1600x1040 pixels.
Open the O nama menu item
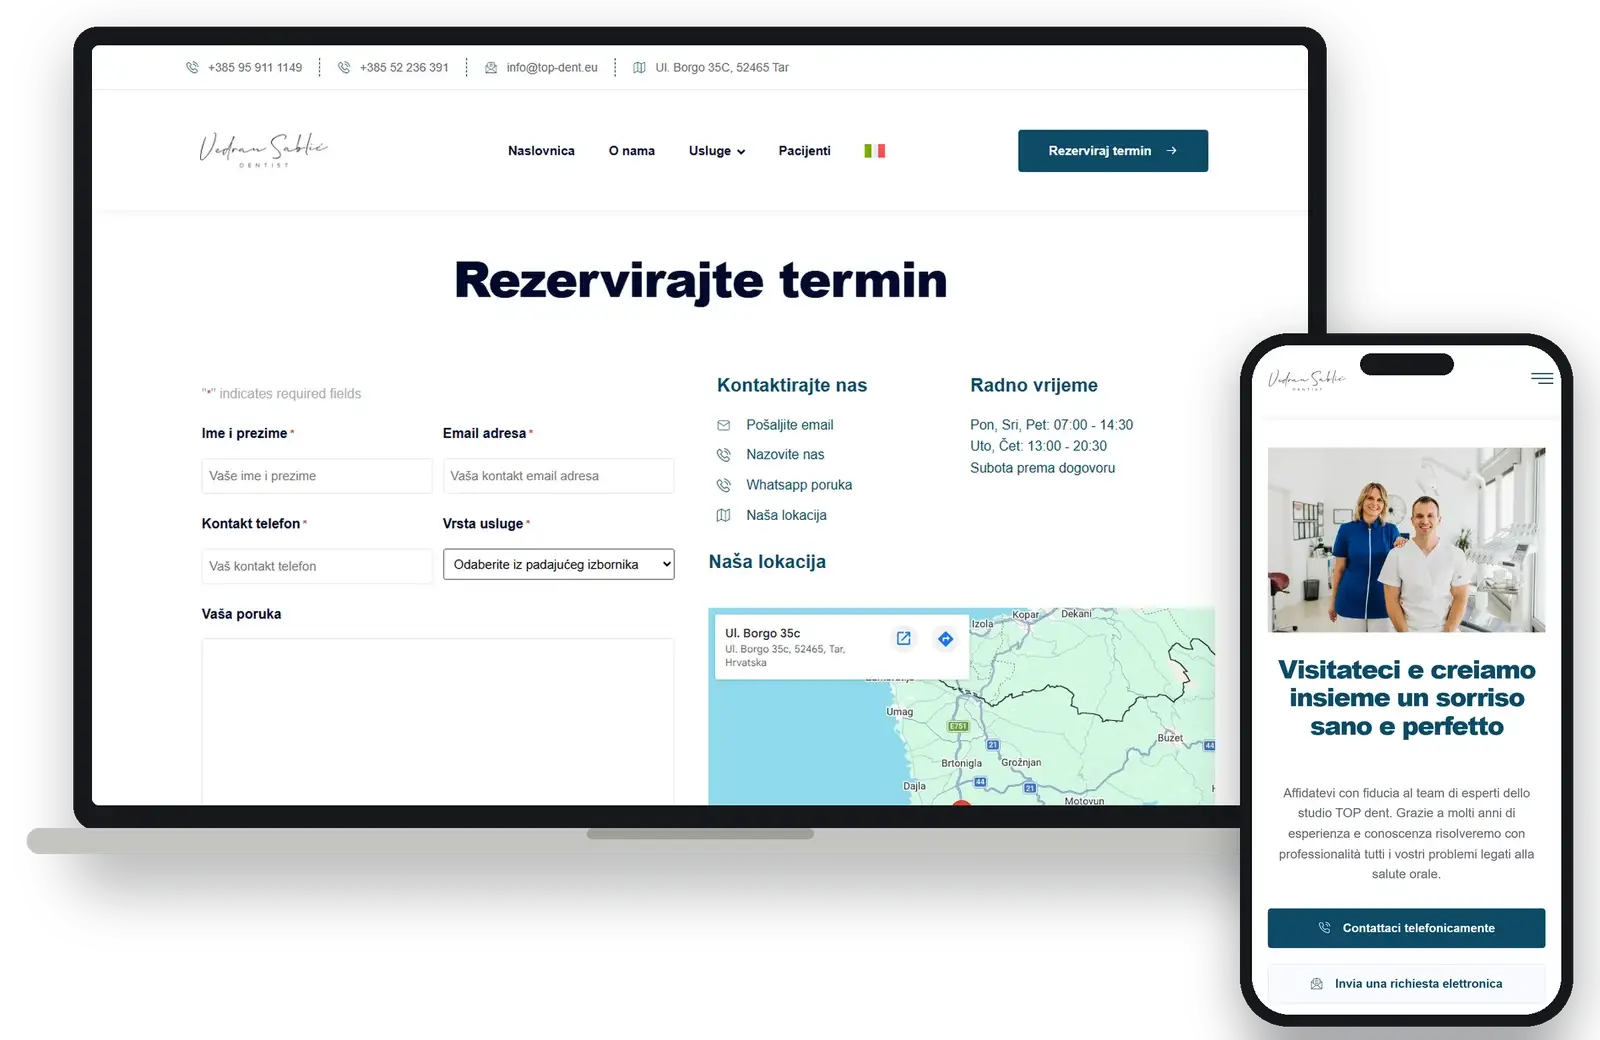[x=632, y=151]
